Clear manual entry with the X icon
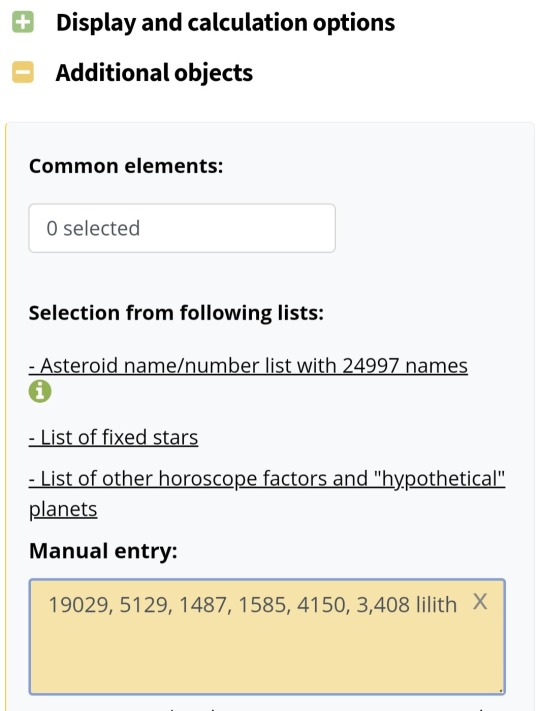The height and width of the screenshot is (711, 540). click(x=480, y=602)
